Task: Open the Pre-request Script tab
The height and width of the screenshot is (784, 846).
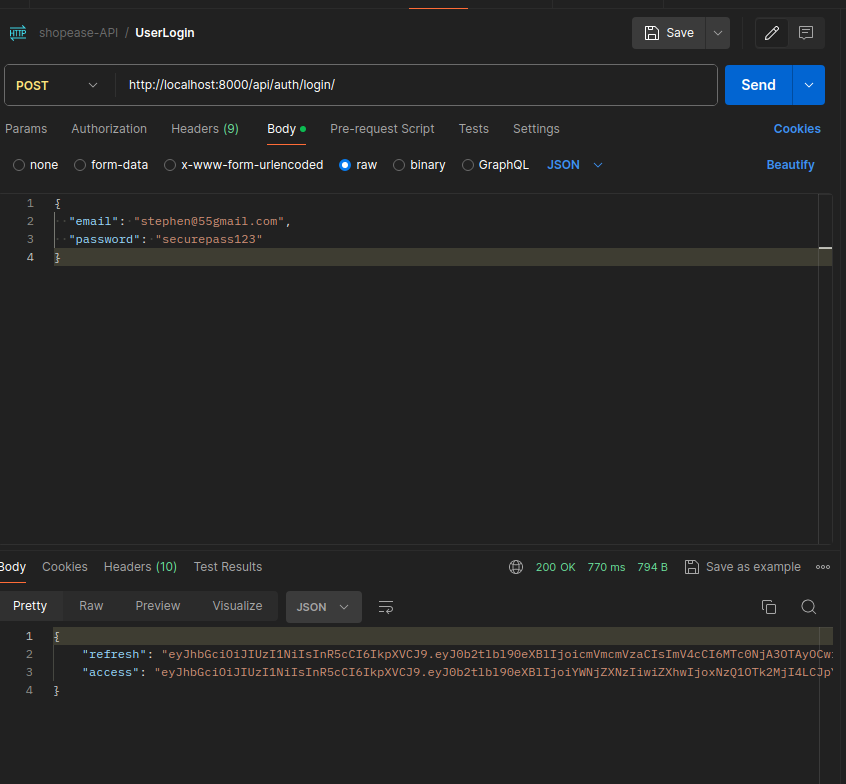Action: (382, 129)
